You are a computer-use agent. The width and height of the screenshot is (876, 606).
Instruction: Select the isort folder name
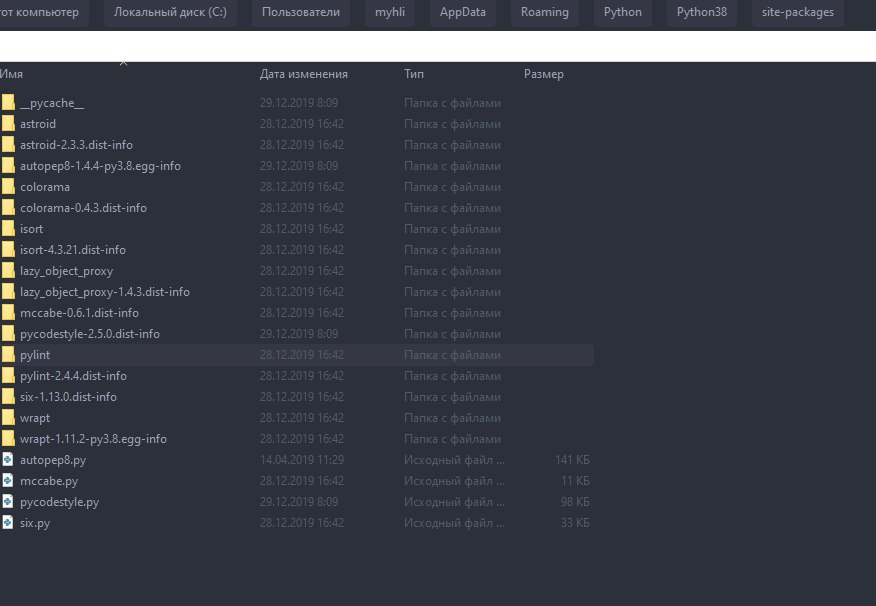[31, 228]
